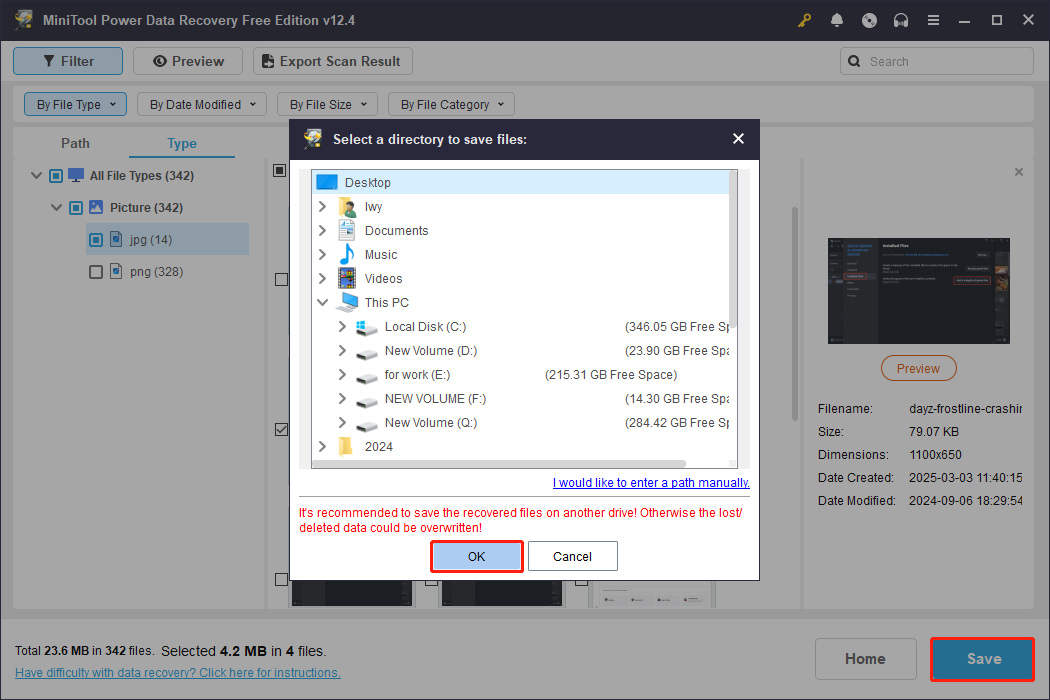This screenshot has width=1050, height=700.
Task: Switch to the Path tab
Action: click(75, 143)
